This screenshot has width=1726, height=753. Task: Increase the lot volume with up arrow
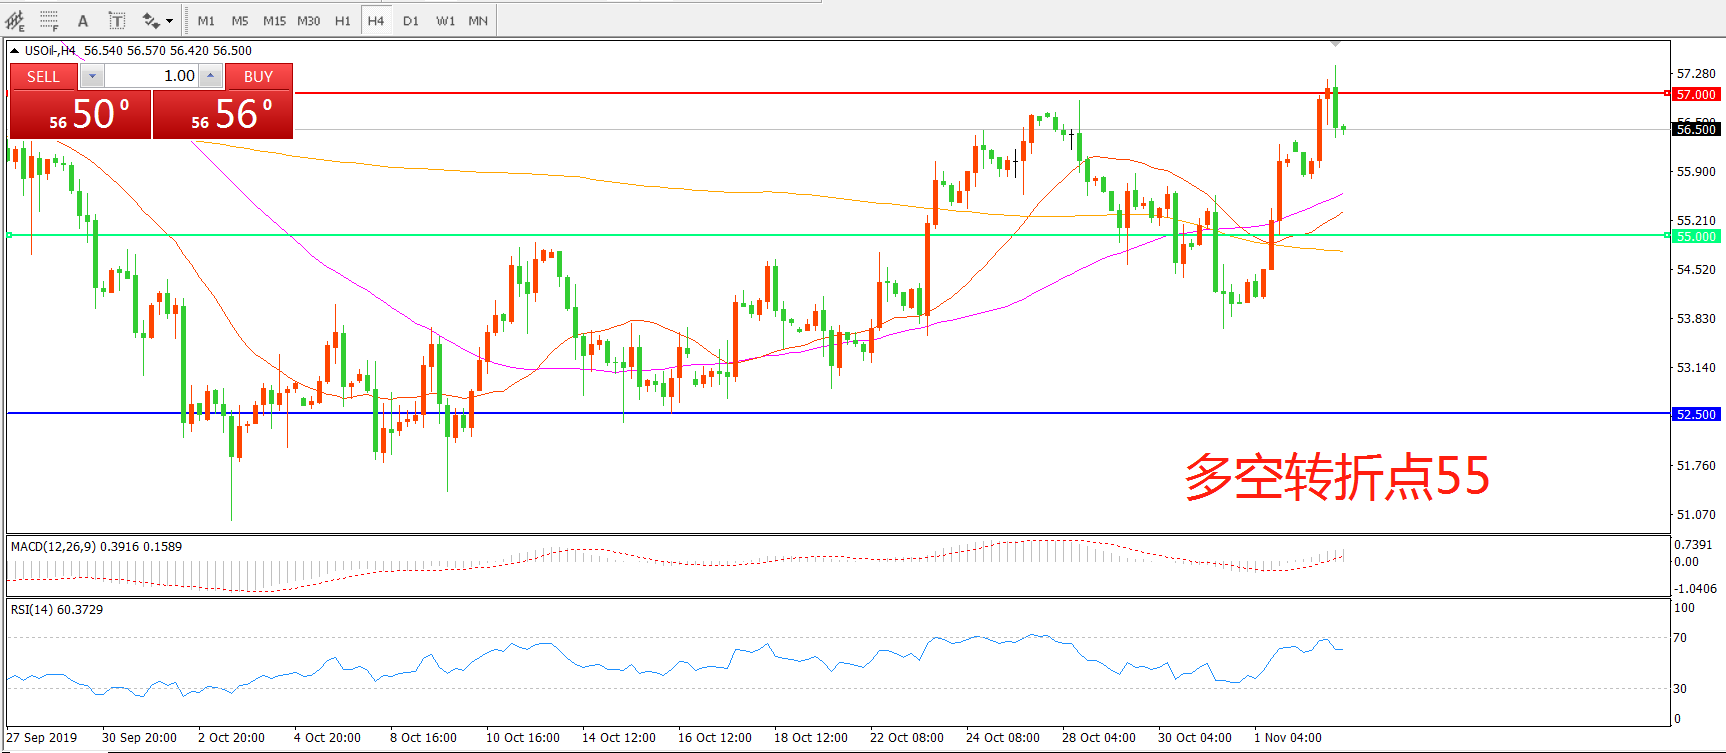[x=210, y=76]
